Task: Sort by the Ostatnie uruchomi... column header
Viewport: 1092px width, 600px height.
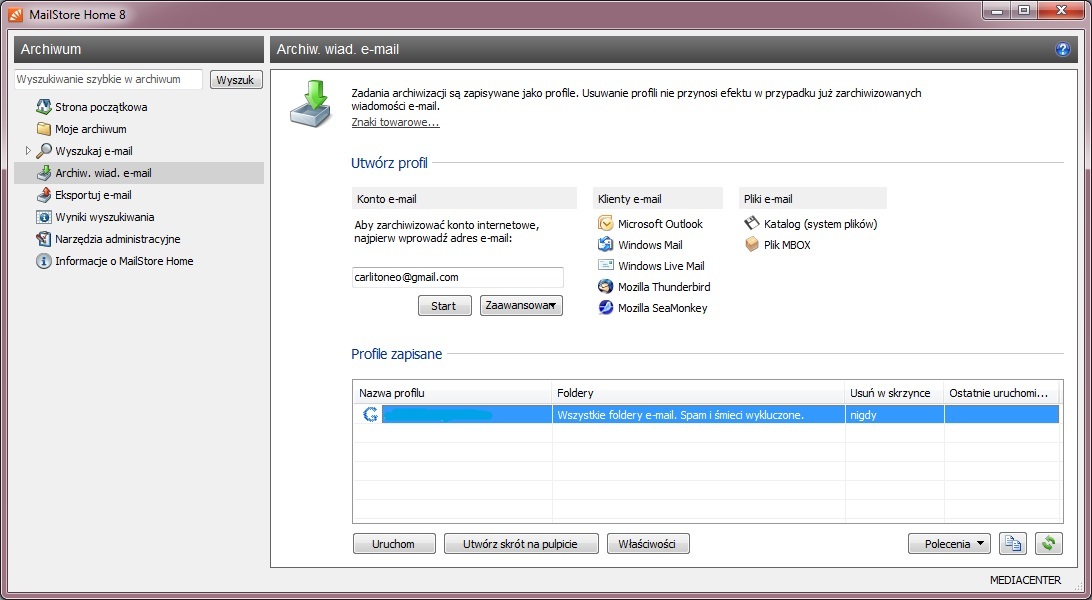Action: 1001,393
